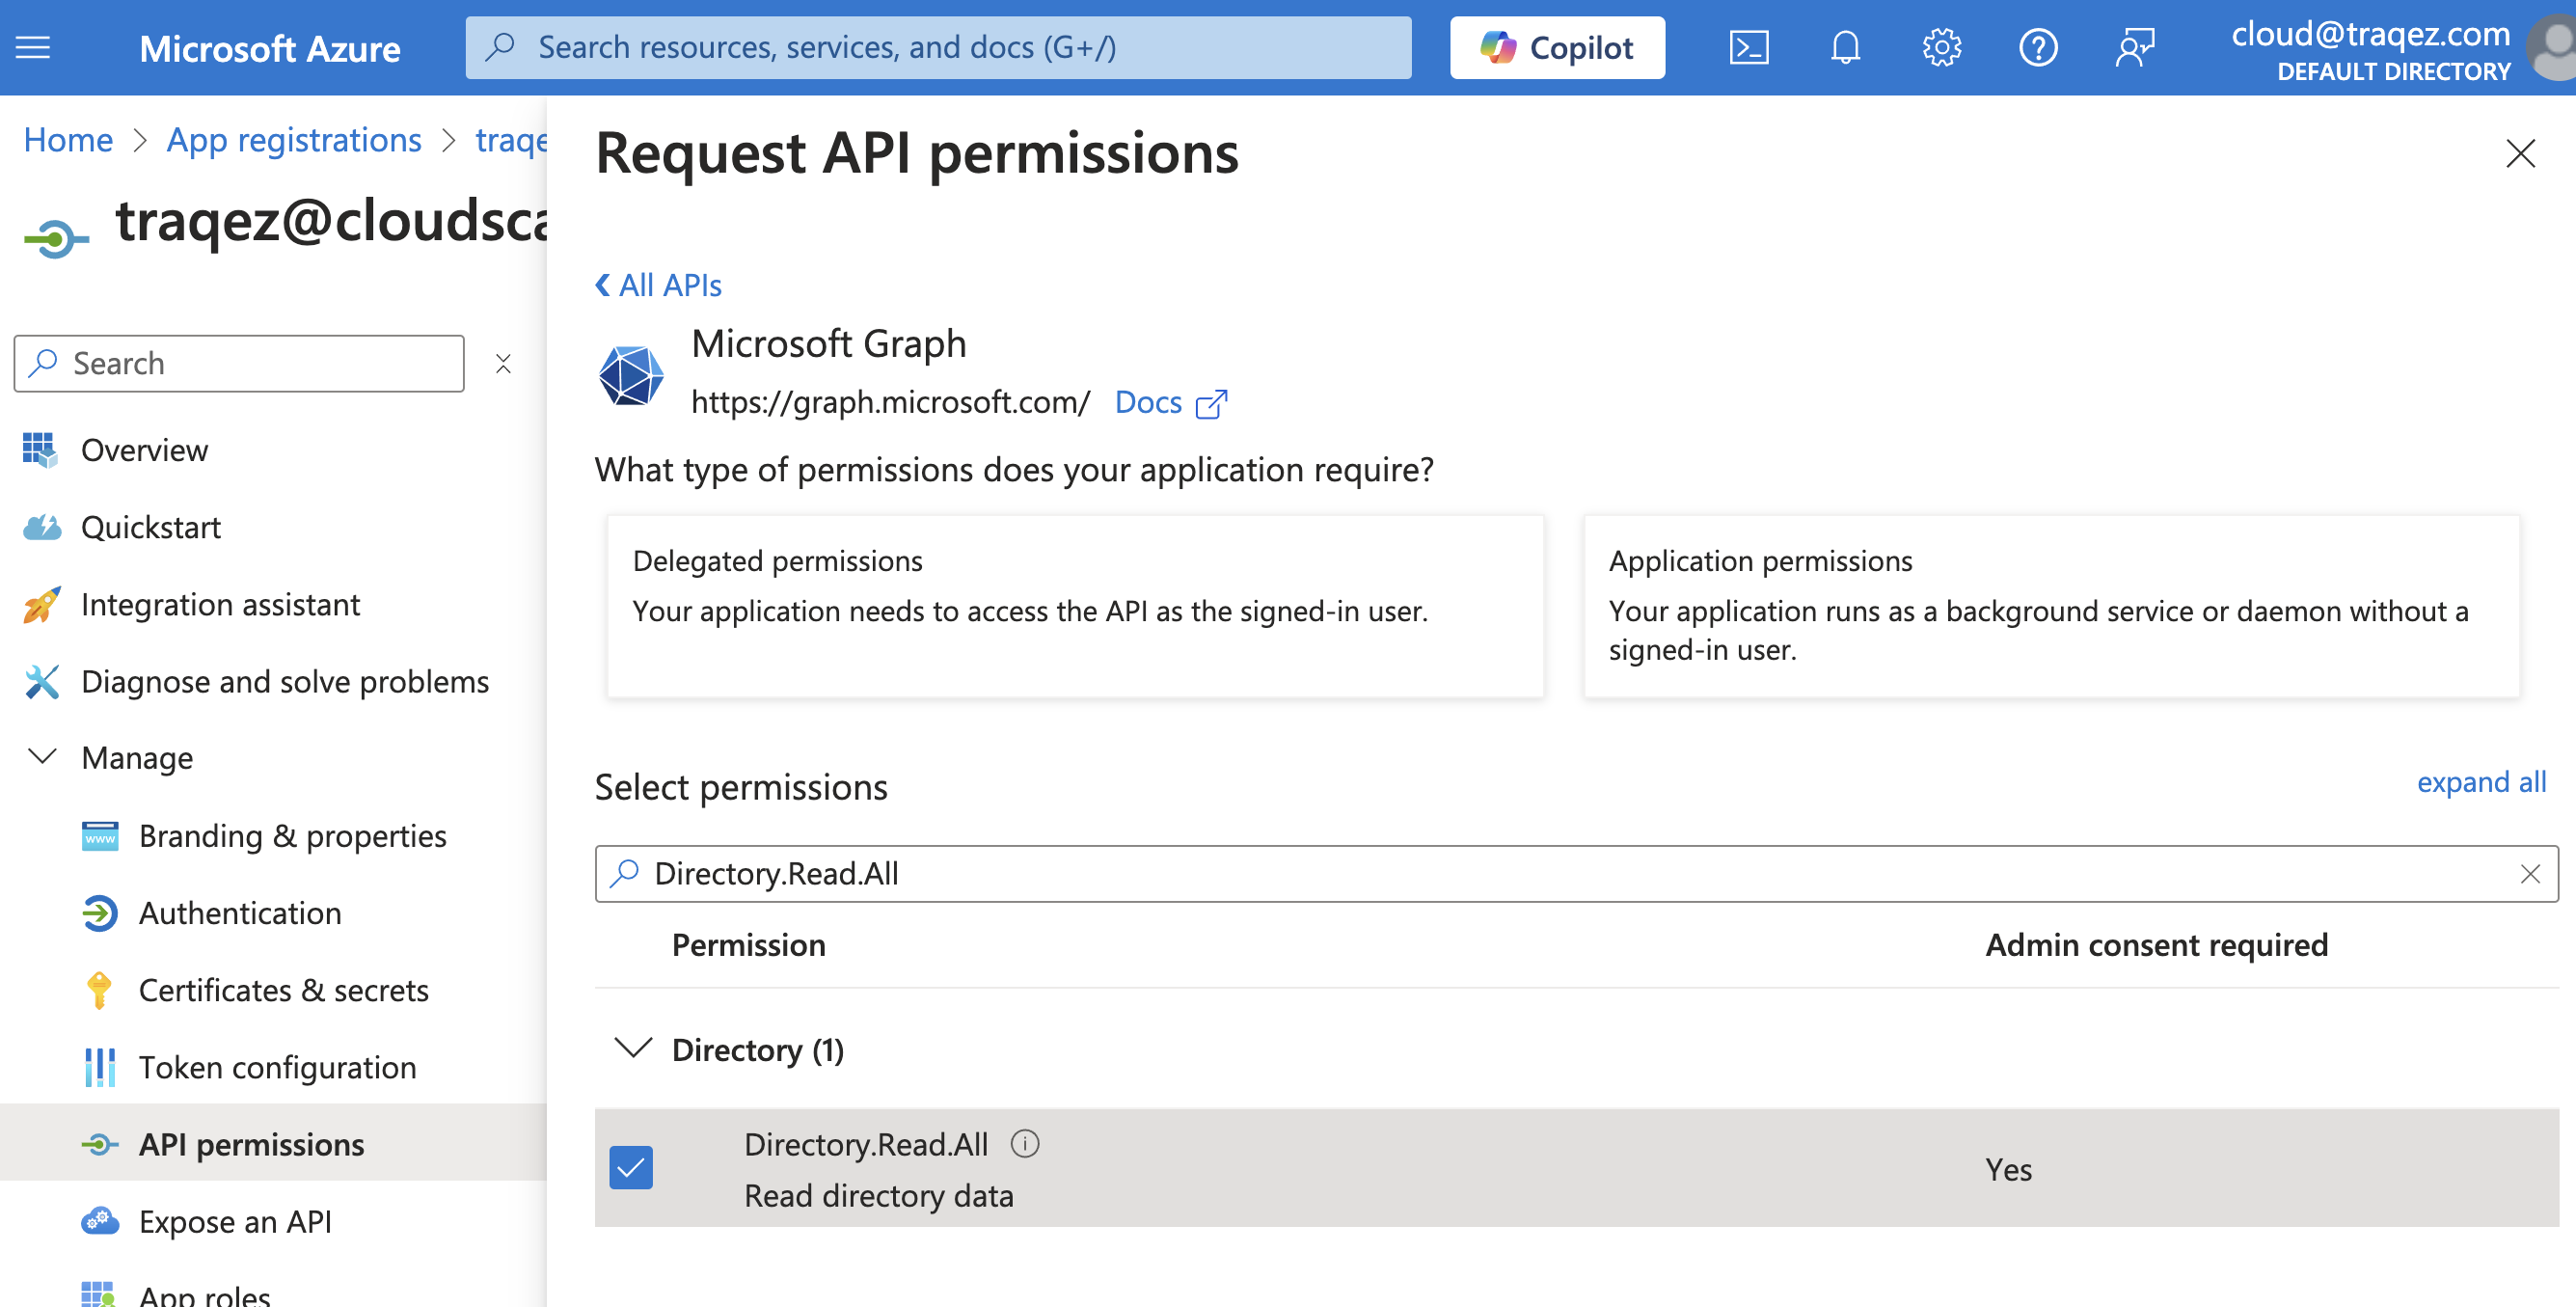This screenshot has width=2576, height=1307.
Task: Open the feedback icon in top bar
Action: click(2135, 47)
